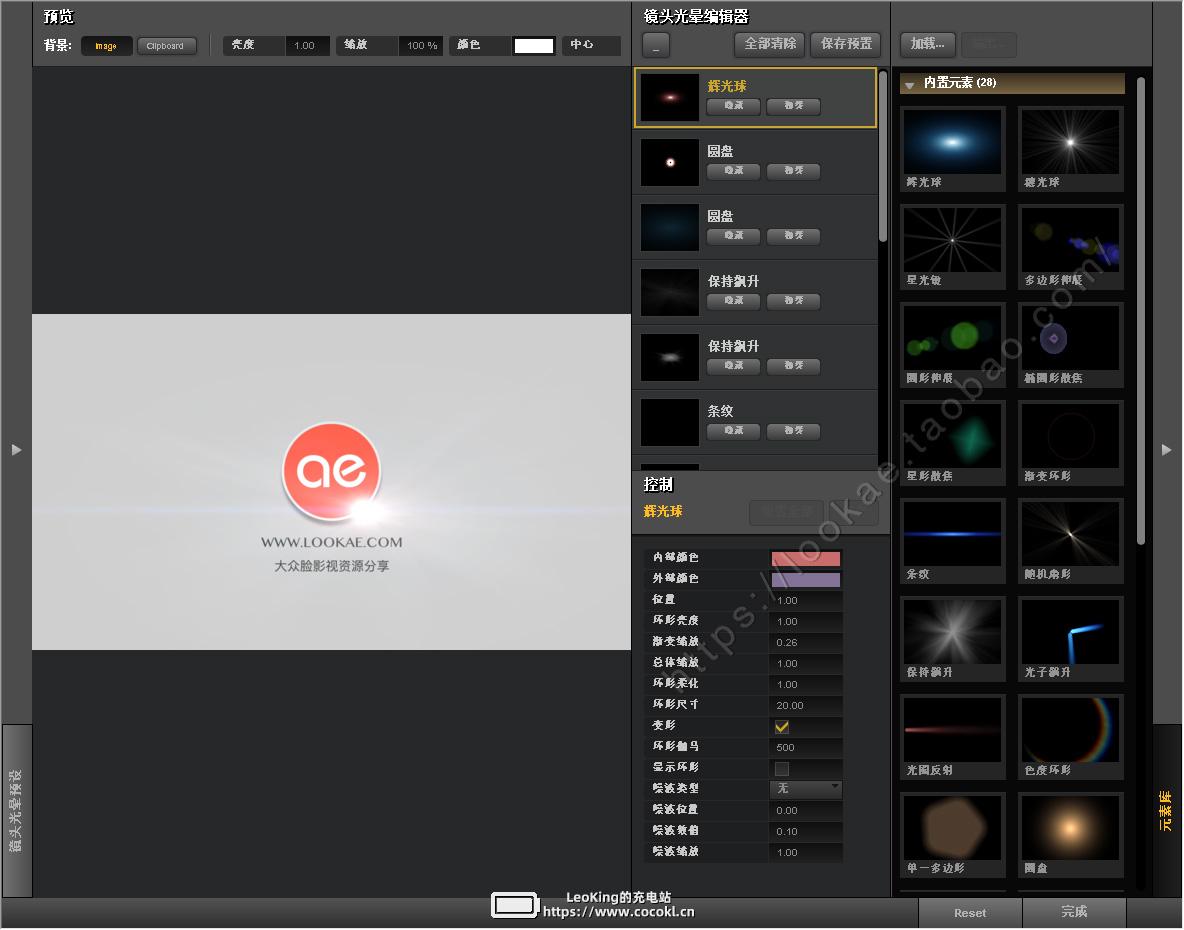This screenshot has width=1184, height=930.
Task: Add the 随机扇形 element from library
Action: pyautogui.click(x=1070, y=541)
